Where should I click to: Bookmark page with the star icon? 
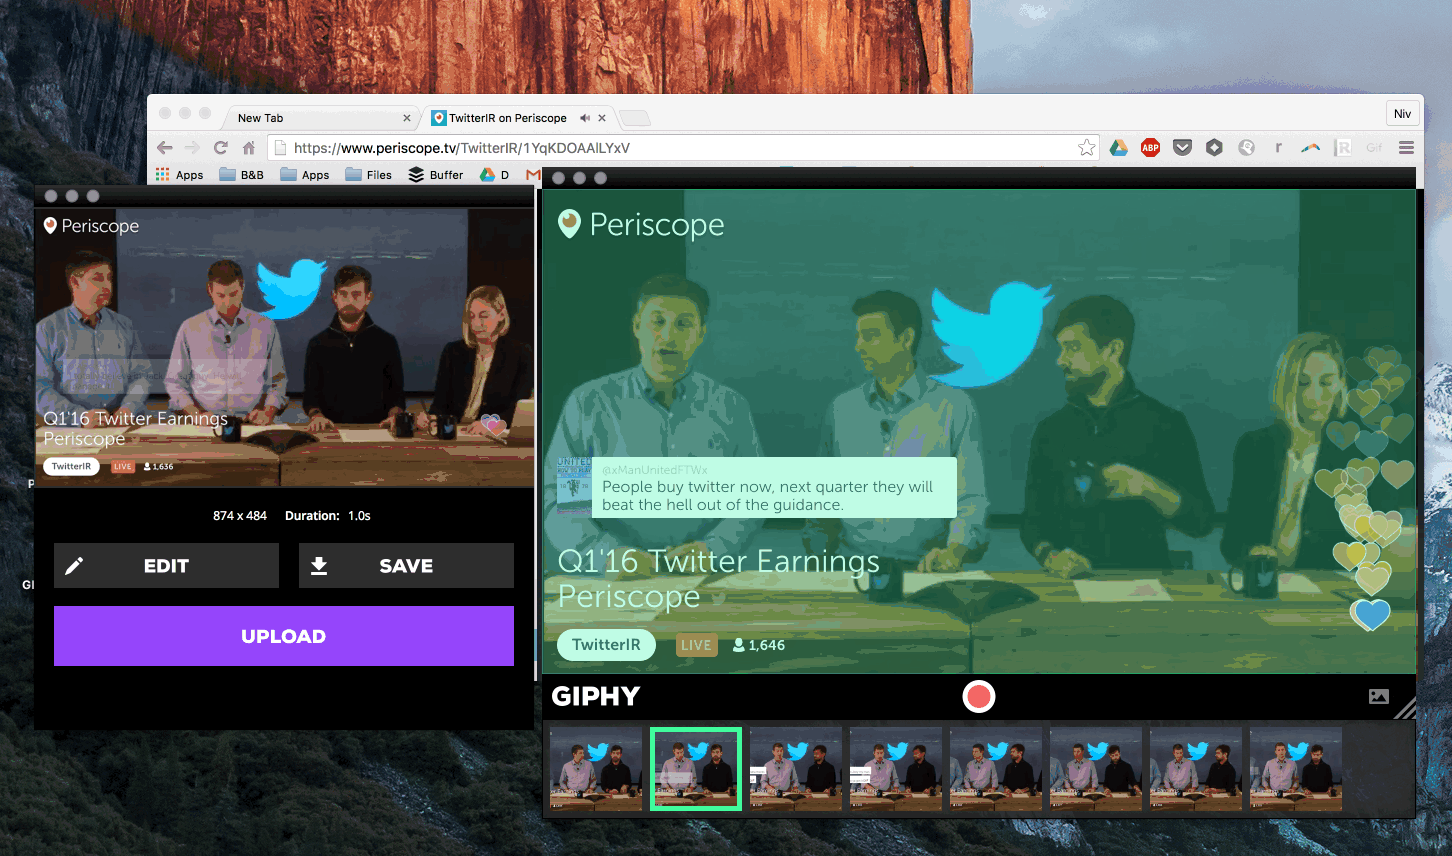pyautogui.click(x=1087, y=148)
